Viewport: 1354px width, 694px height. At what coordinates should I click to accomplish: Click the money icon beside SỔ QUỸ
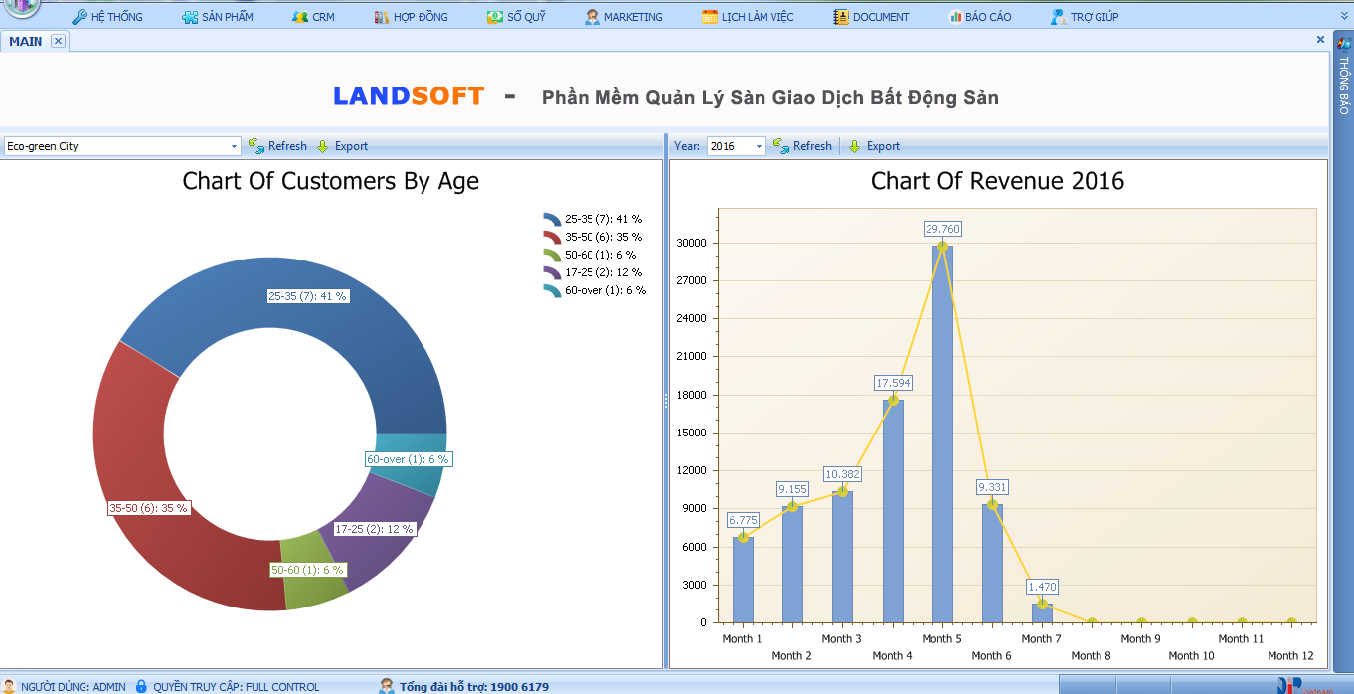(495, 17)
